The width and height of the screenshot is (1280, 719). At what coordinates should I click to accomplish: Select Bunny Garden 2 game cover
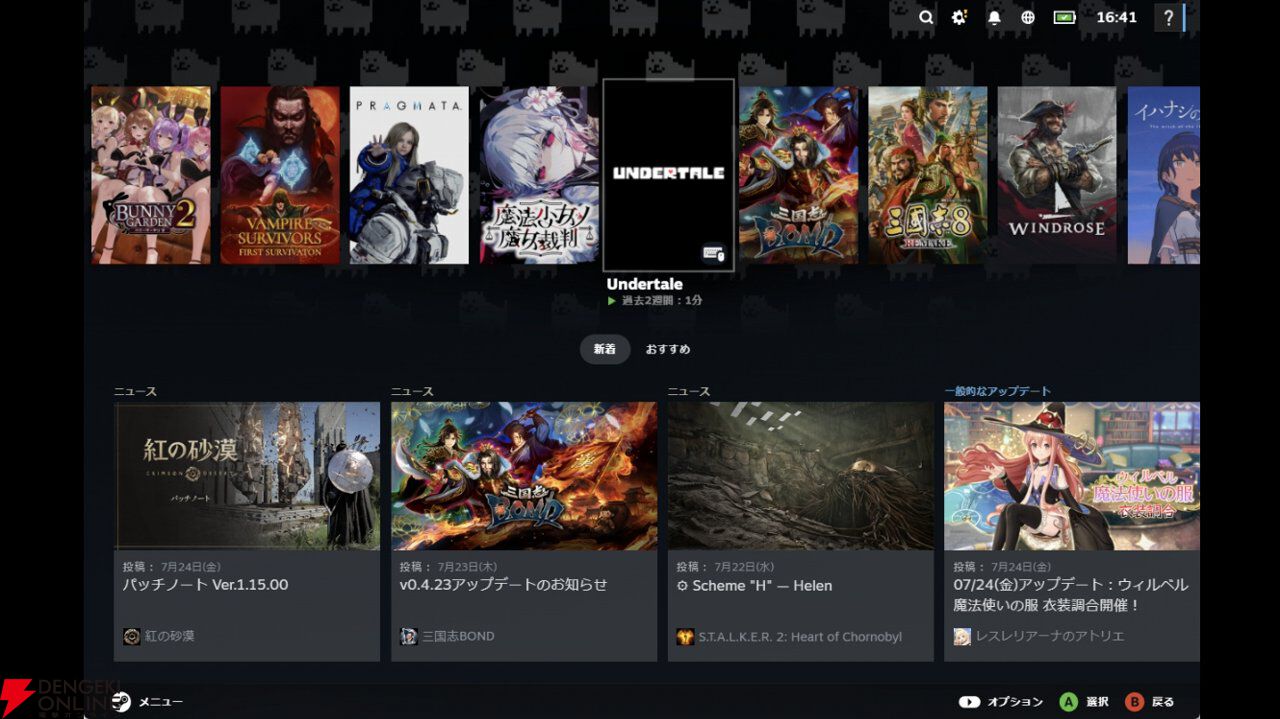click(151, 175)
